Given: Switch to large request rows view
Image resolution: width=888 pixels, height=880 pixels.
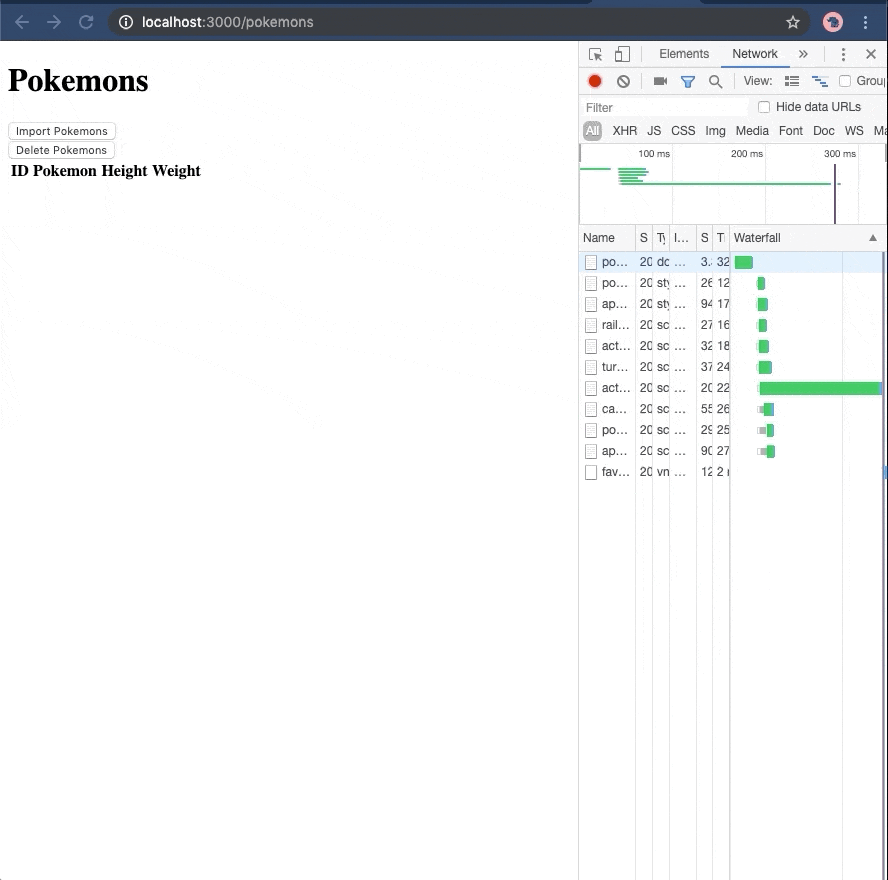Looking at the screenshot, I should [x=792, y=81].
